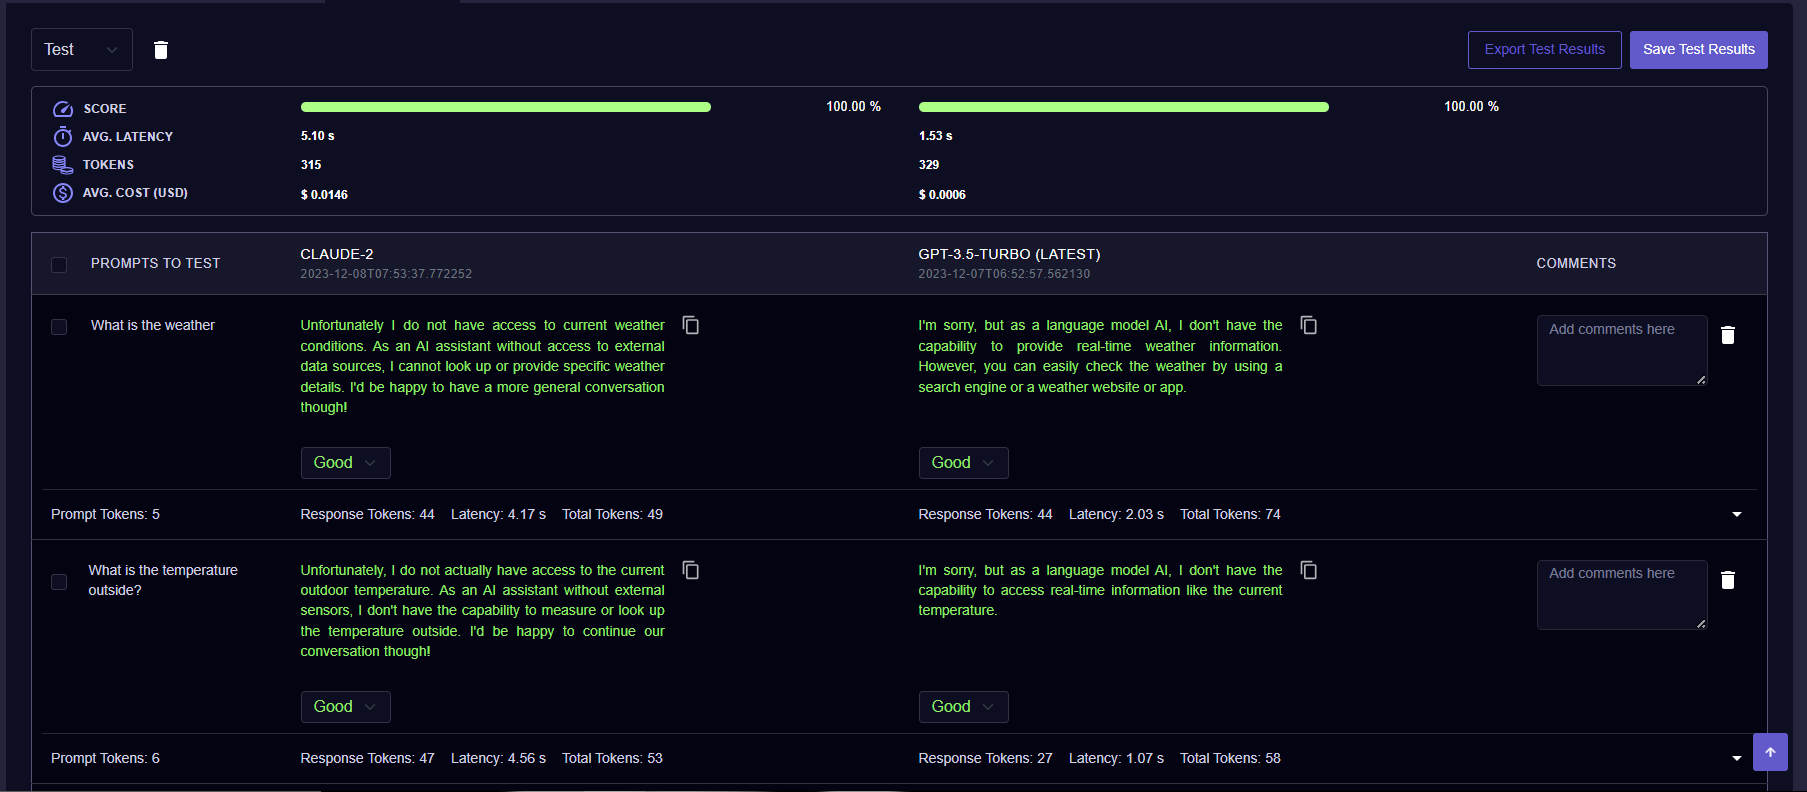Click the Claude-2 timestamp 2023-12-08T07:53:37
This screenshot has width=1807, height=792.
click(x=386, y=274)
